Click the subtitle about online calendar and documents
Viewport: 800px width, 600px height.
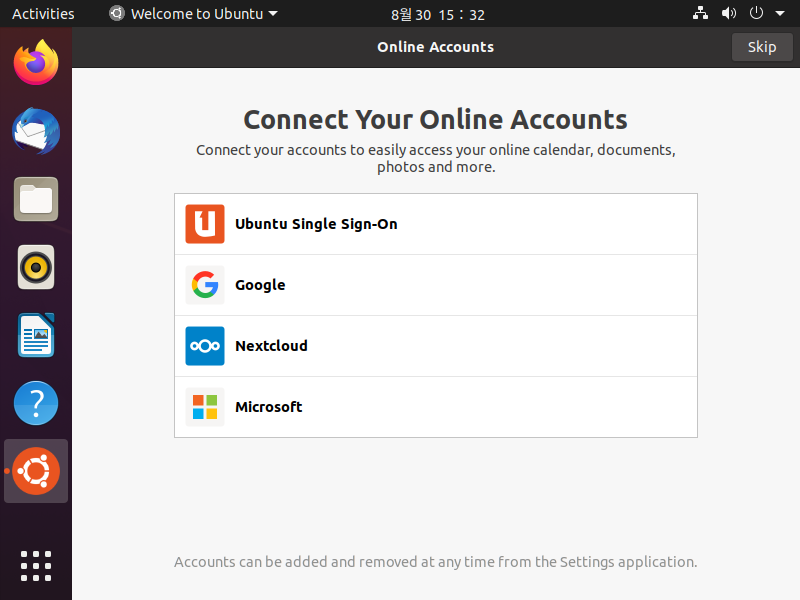[436, 158]
